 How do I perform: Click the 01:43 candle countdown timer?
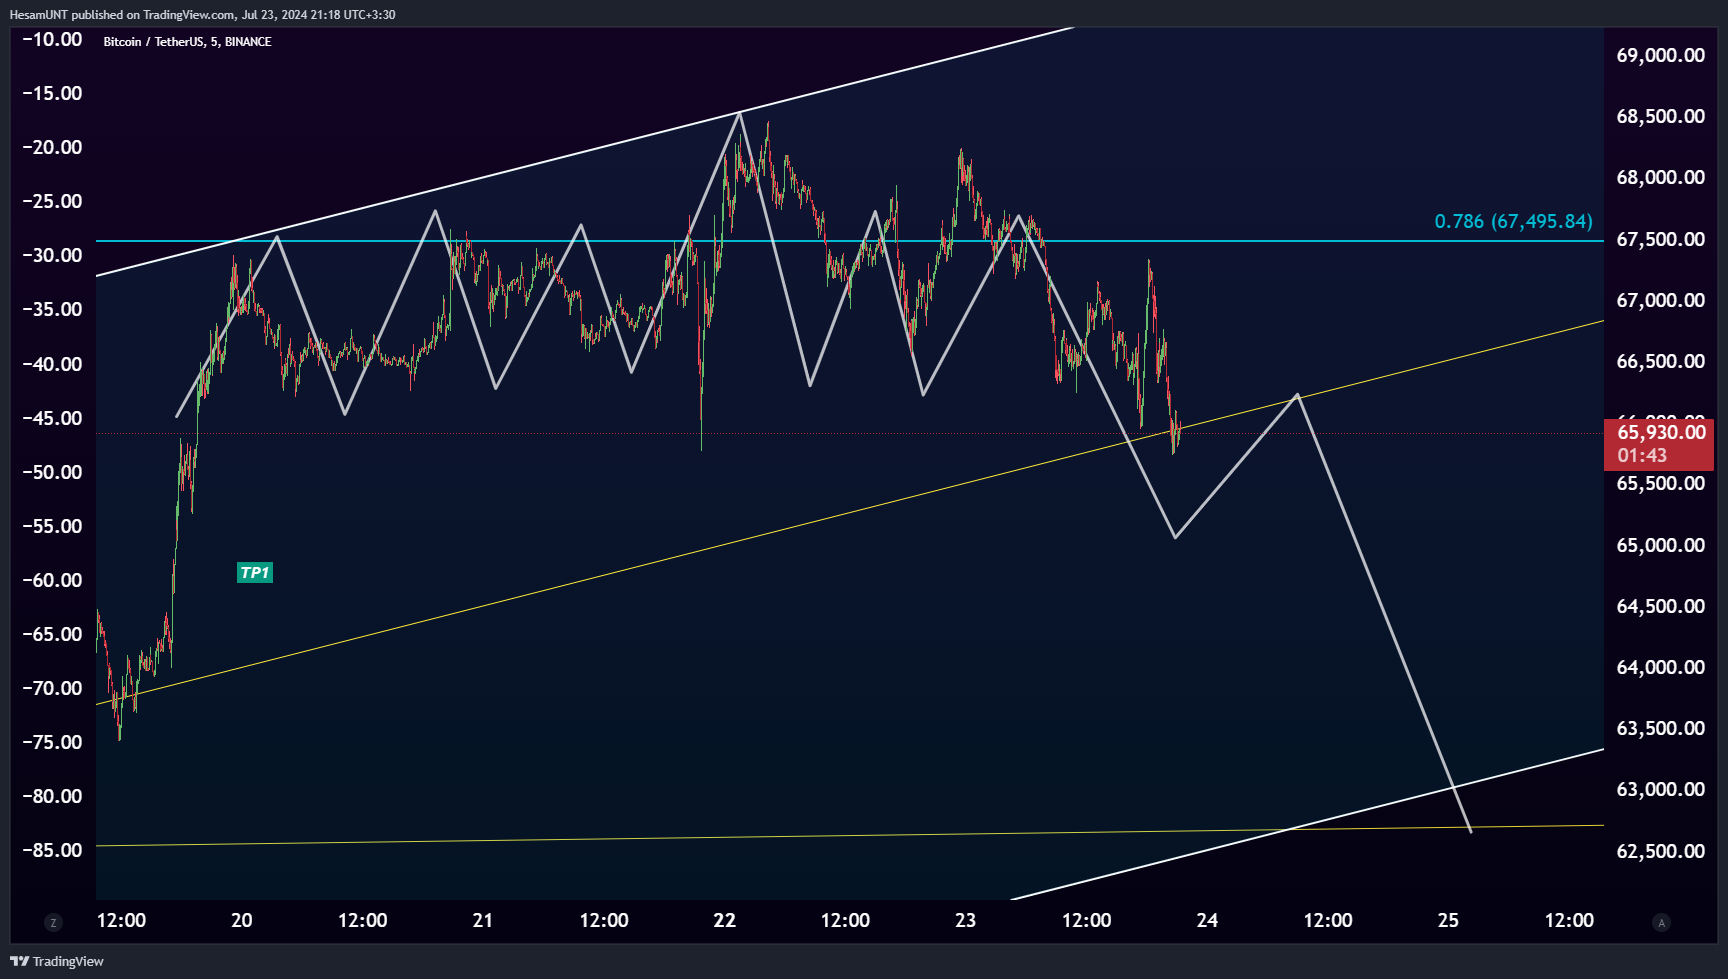coord(1642,456)
